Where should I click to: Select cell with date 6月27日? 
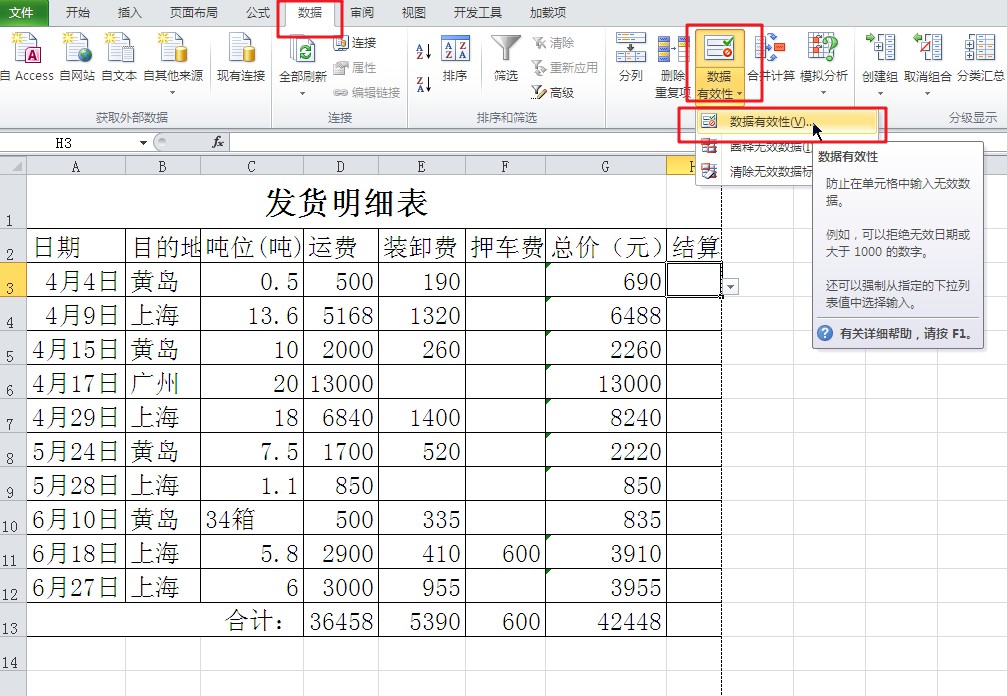[76, 586]
